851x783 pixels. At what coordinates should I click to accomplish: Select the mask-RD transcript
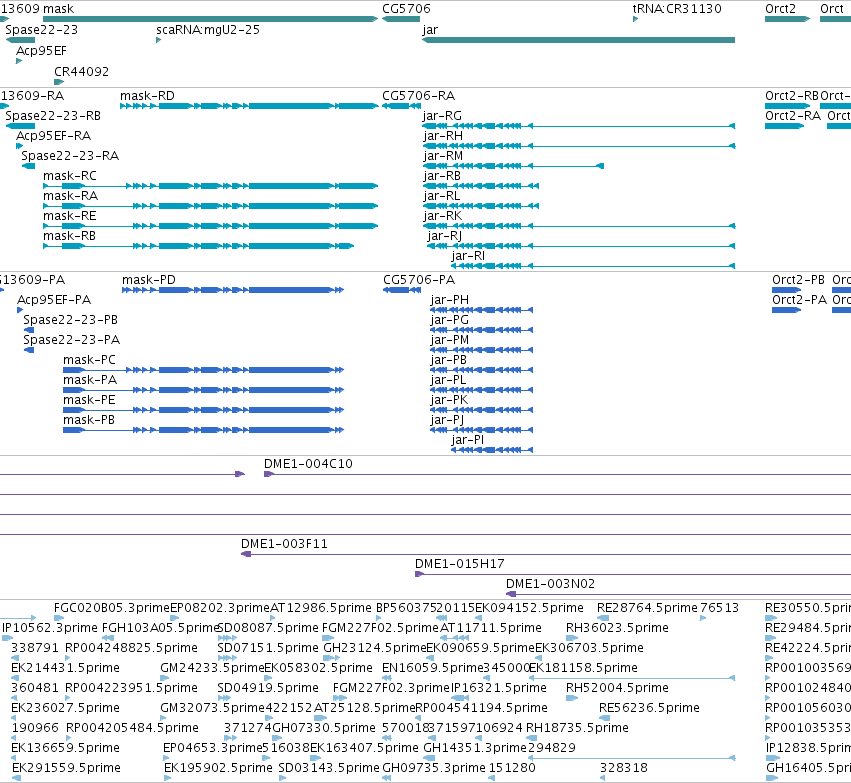pos(249,106)
